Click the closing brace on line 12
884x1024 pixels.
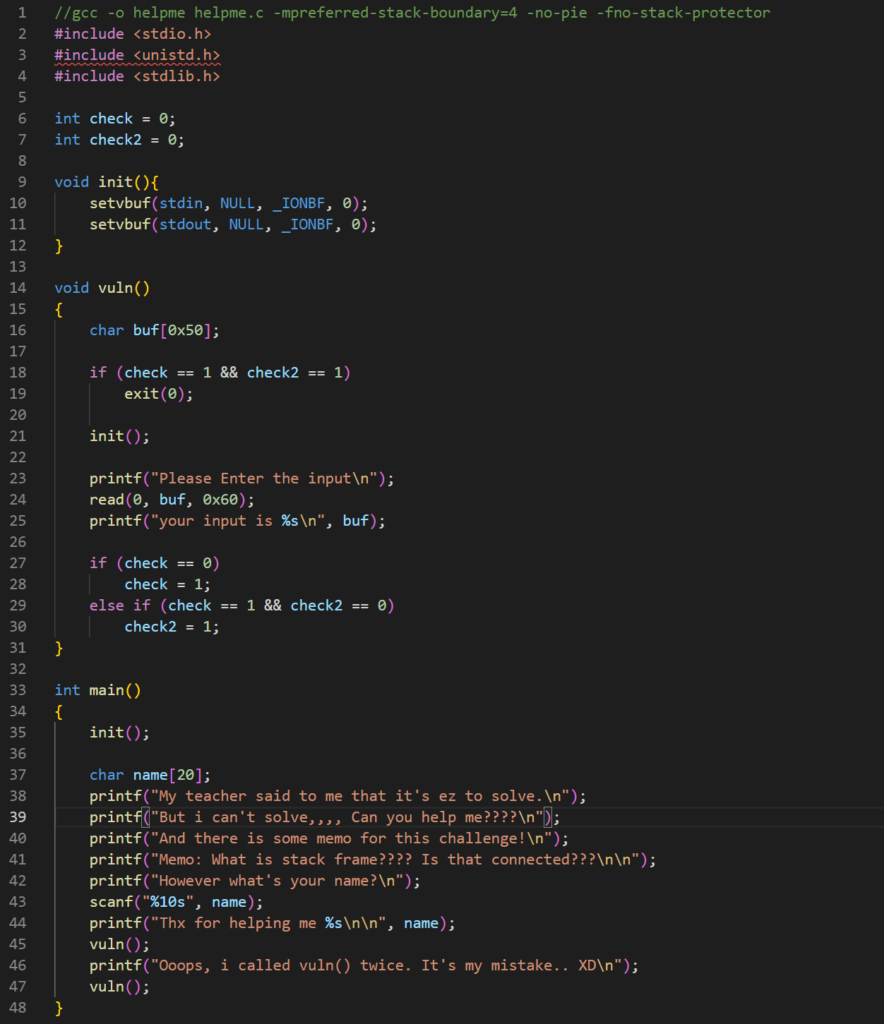click(x=59, y=246)
